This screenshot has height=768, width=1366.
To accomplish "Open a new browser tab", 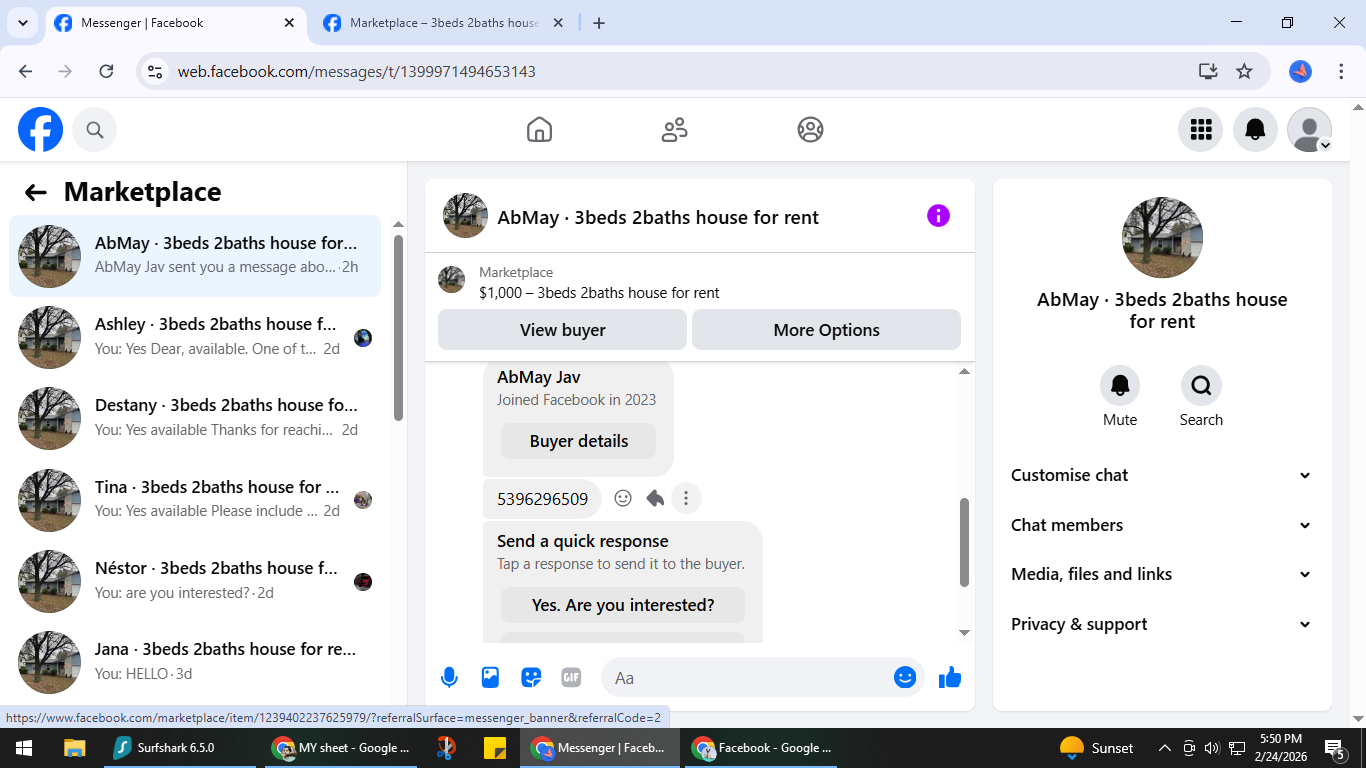I will coord(599,23).
